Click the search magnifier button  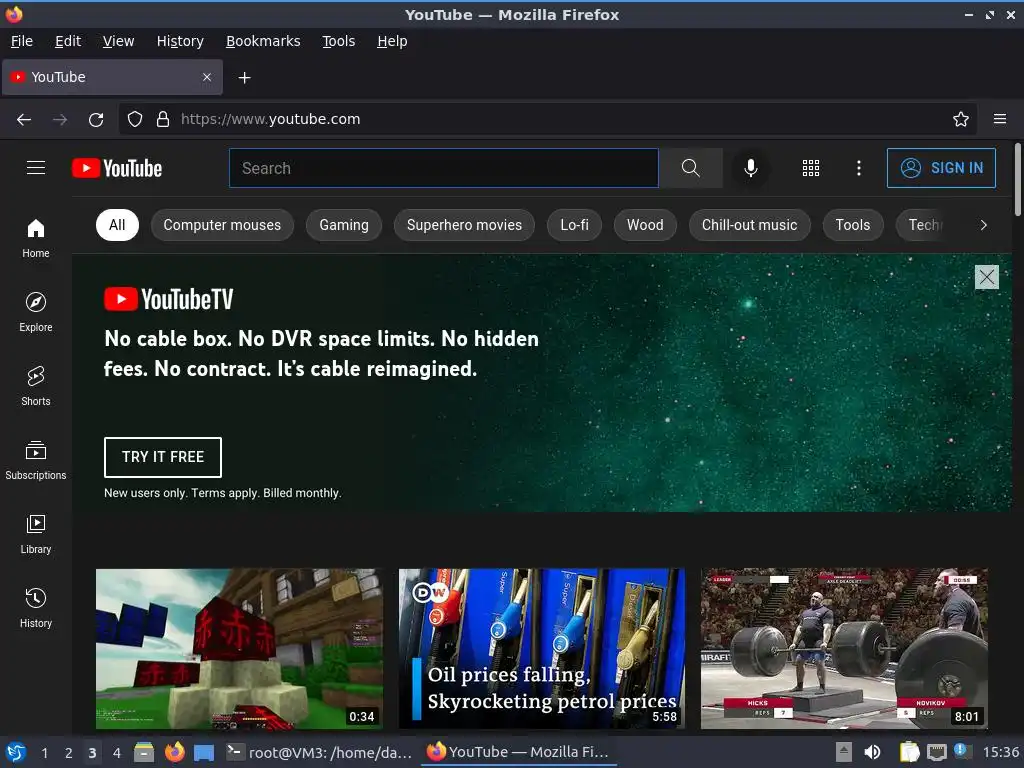pos(691,168)
